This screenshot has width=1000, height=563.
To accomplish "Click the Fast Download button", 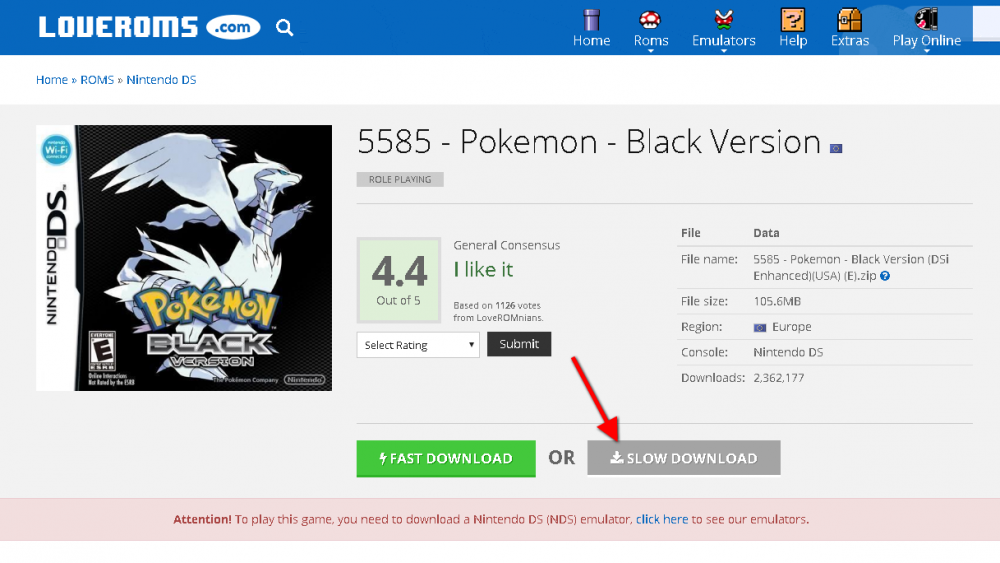I will click(446, 458).
